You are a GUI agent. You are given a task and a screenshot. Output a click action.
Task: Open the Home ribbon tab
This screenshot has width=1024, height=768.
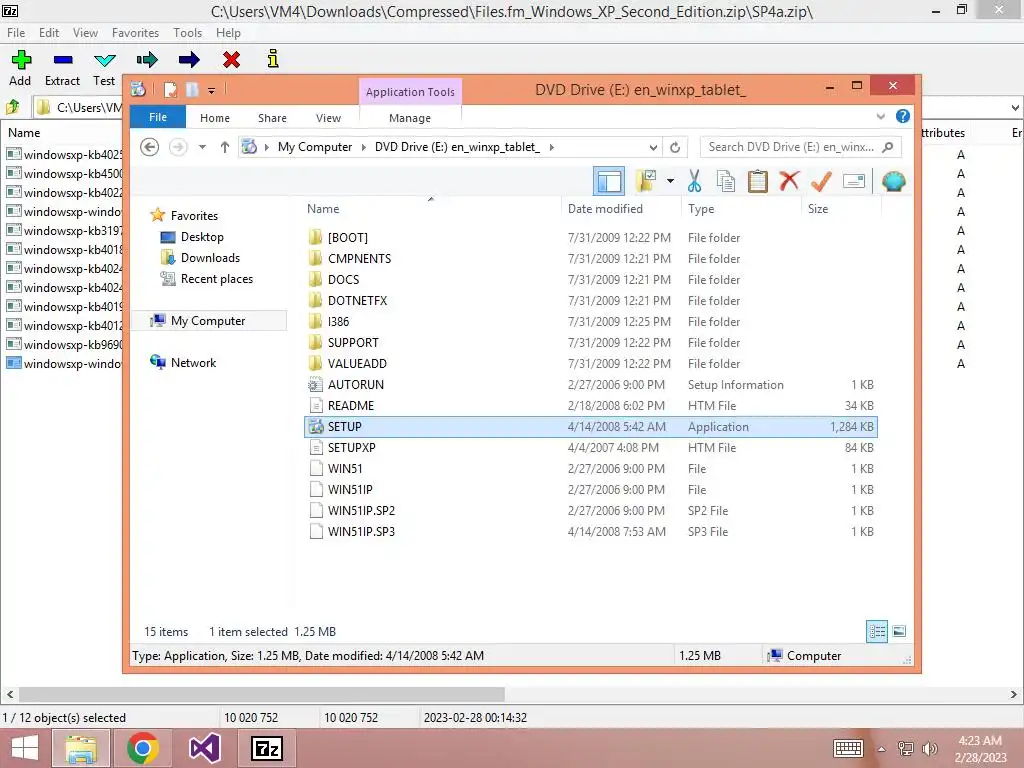(215, 118)
